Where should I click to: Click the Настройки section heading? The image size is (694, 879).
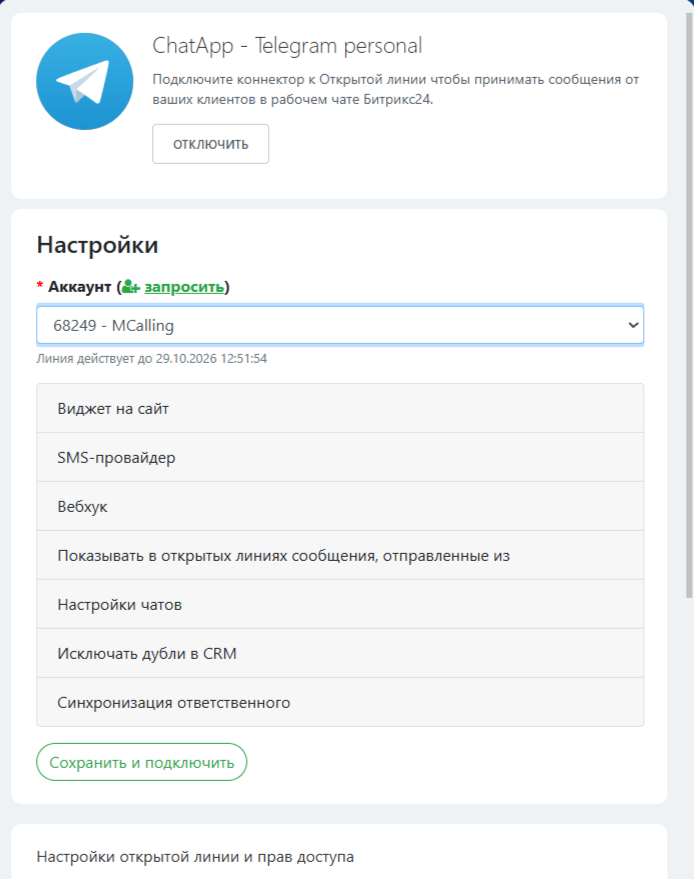97,245
